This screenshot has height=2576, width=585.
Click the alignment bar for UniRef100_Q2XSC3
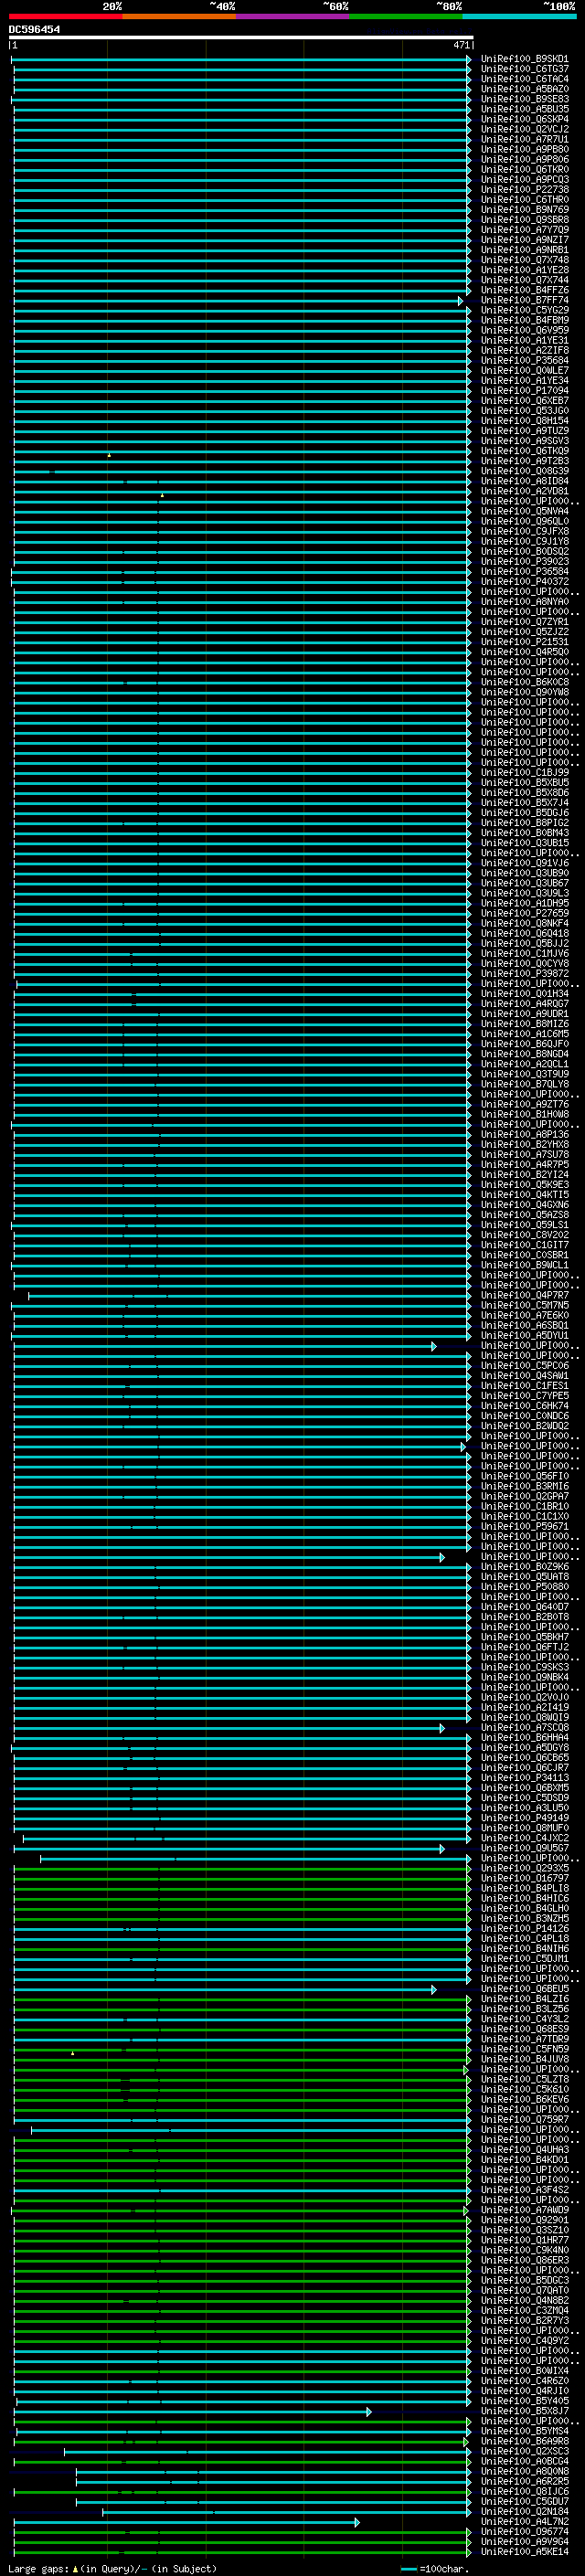tap(267, 2451)
